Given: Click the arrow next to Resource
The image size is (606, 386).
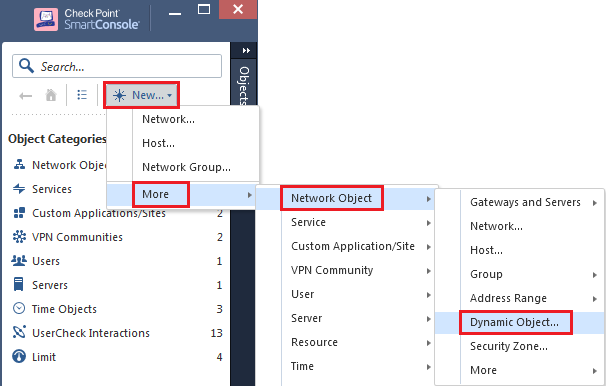Looking at the screenshot, I should (429, 343).
